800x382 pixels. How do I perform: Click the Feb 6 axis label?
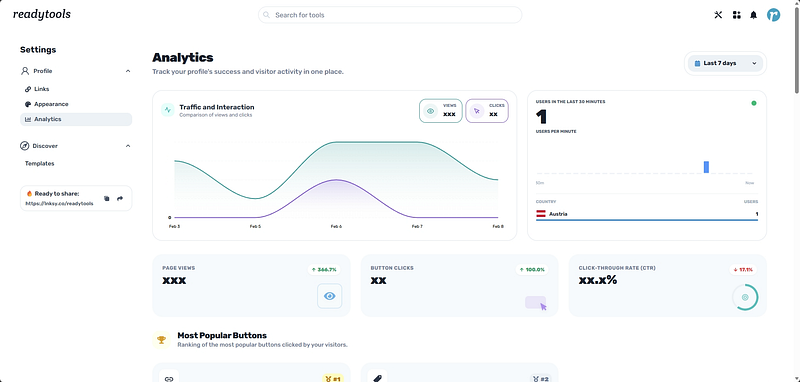(x=336, y=226)
